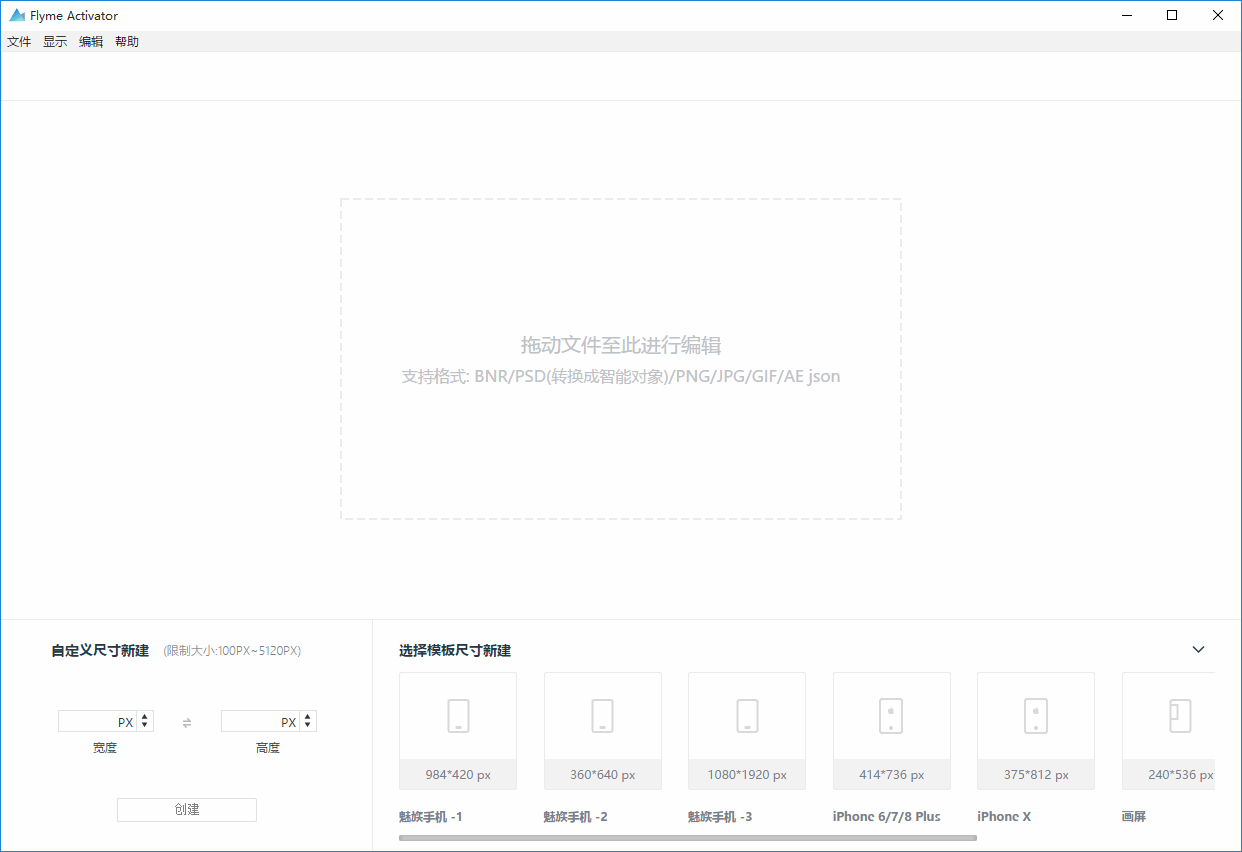Select the 魅族手机 -2 phone template icon
The image size is (1242, 852).
pyautogui.click(x=602, y=715)
